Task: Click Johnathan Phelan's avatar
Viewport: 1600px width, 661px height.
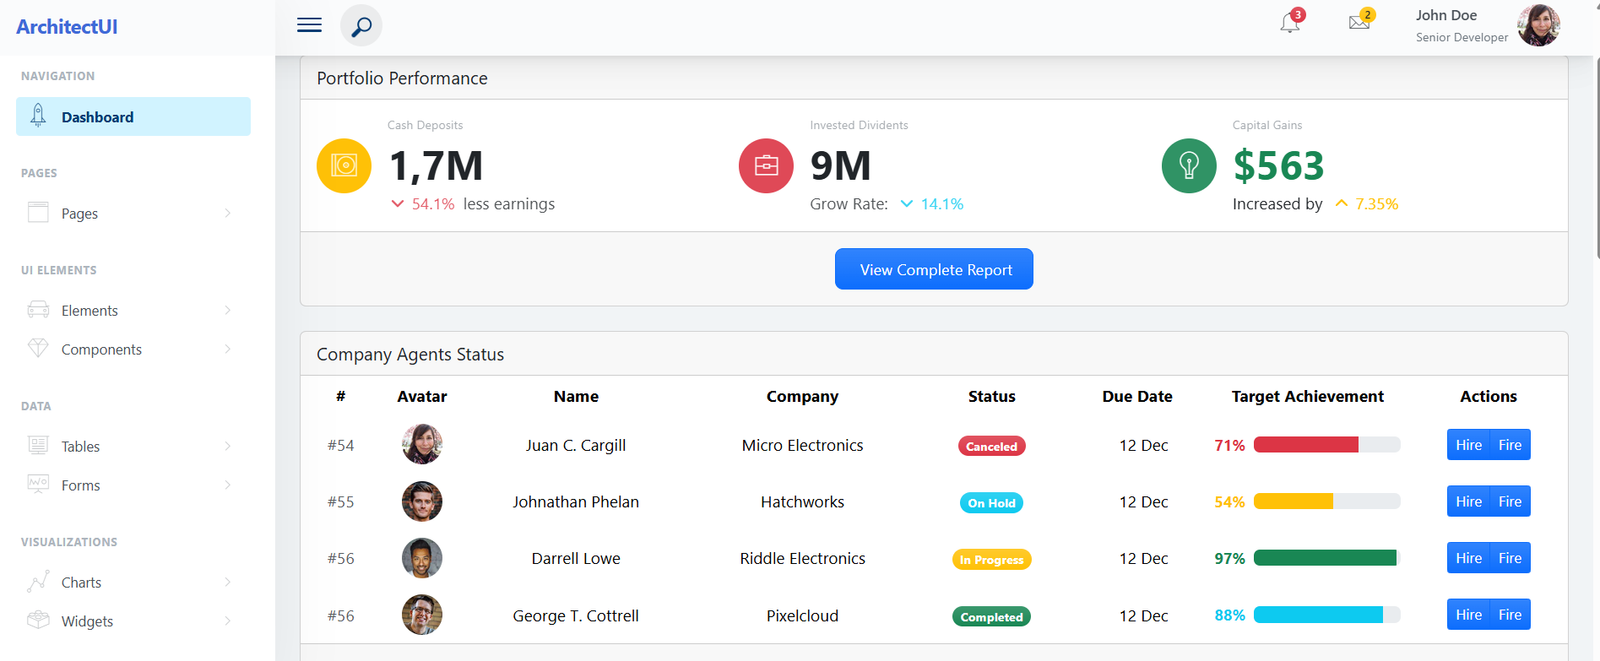Action: pyautogui.click(x=422, y=501)
